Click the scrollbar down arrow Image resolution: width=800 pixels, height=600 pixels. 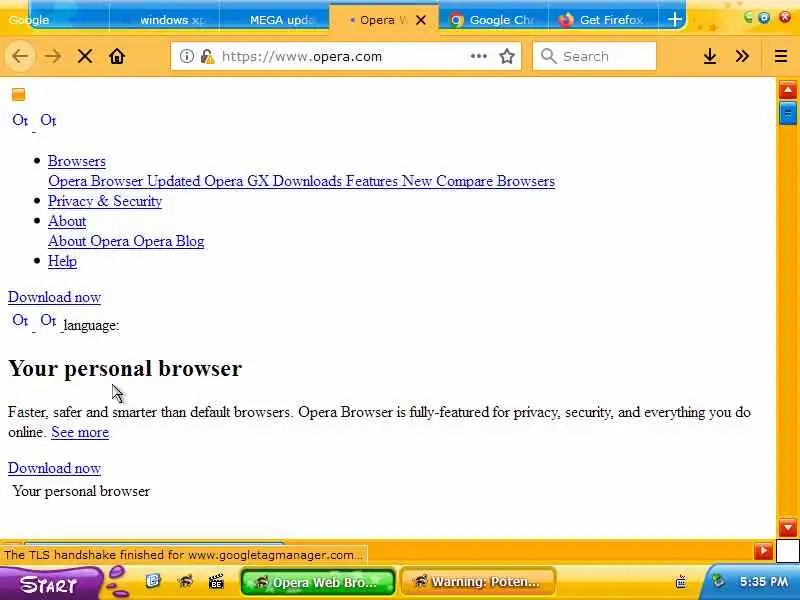coord(788,527)
